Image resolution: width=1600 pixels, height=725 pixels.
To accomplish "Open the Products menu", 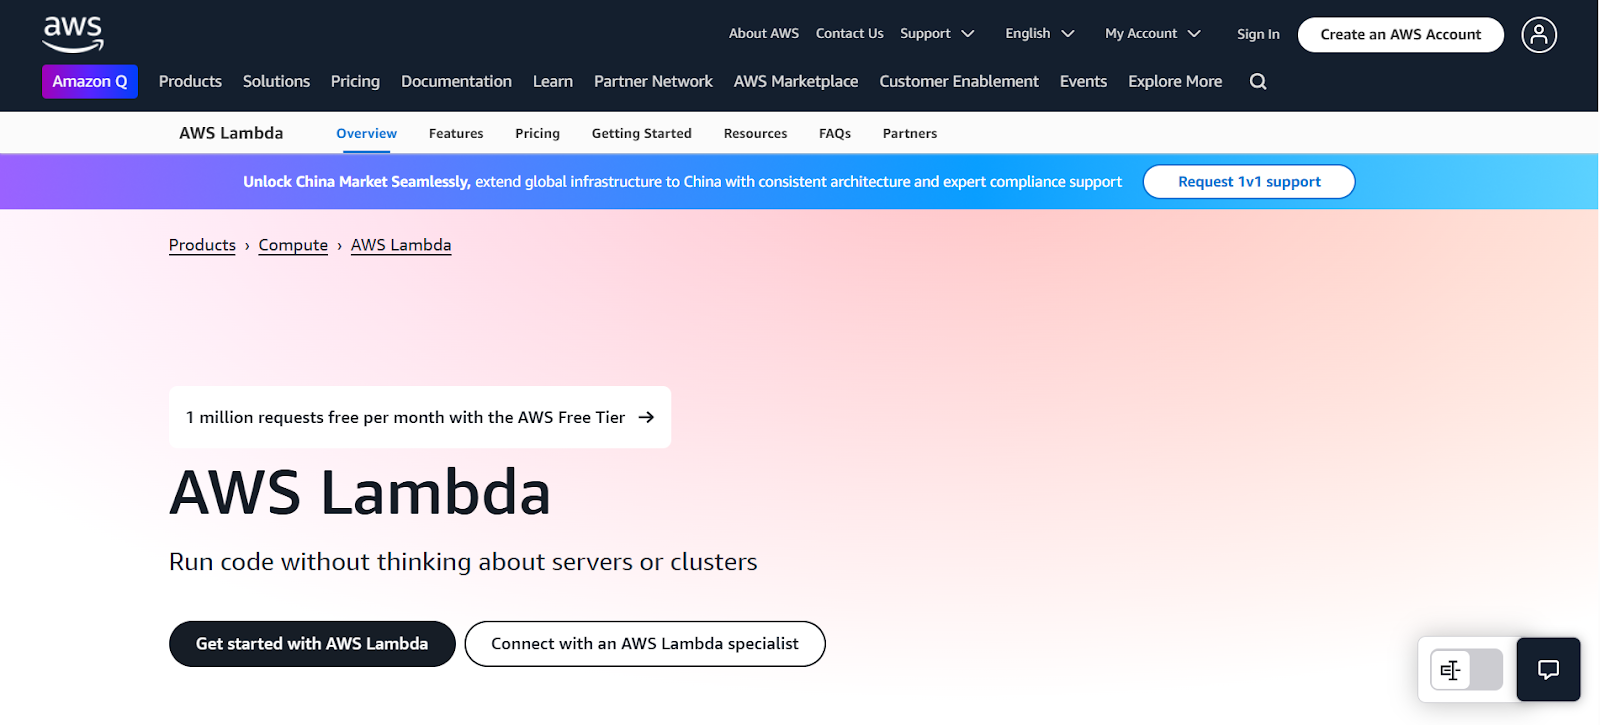I will 190,82.
